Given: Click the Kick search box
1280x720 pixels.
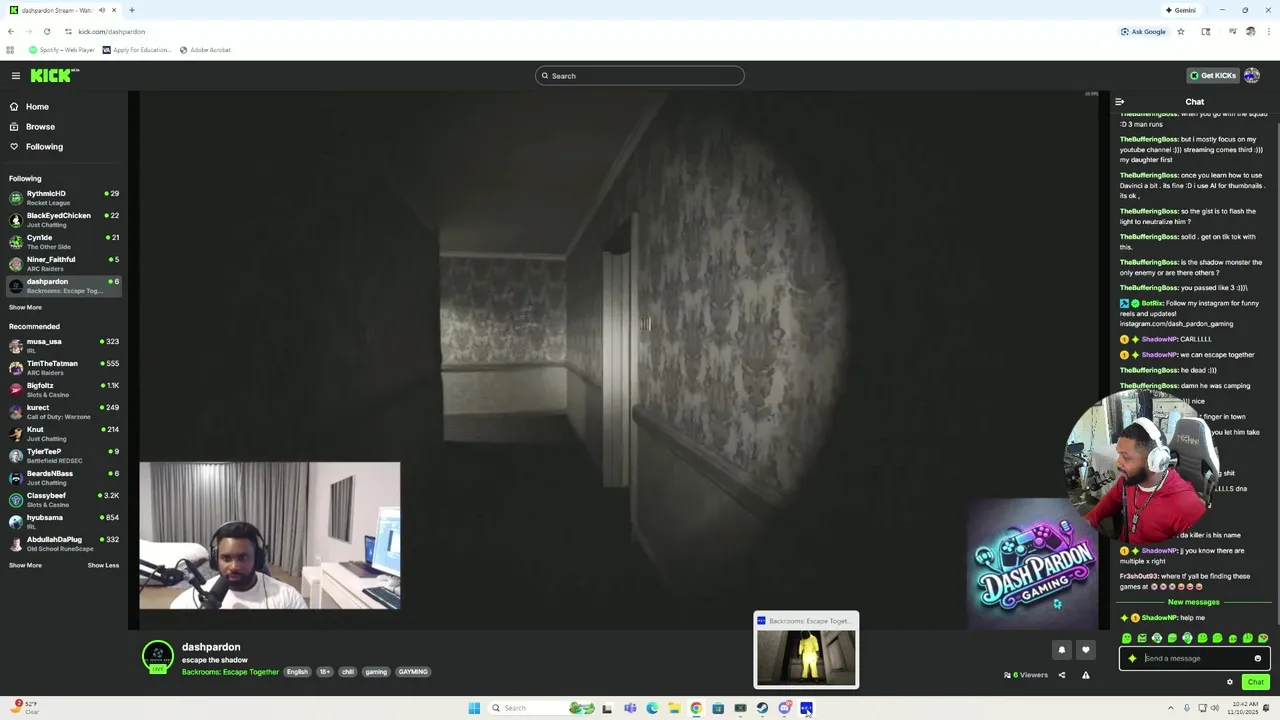Looking at the screenshot, I should [x=640, y=76].
